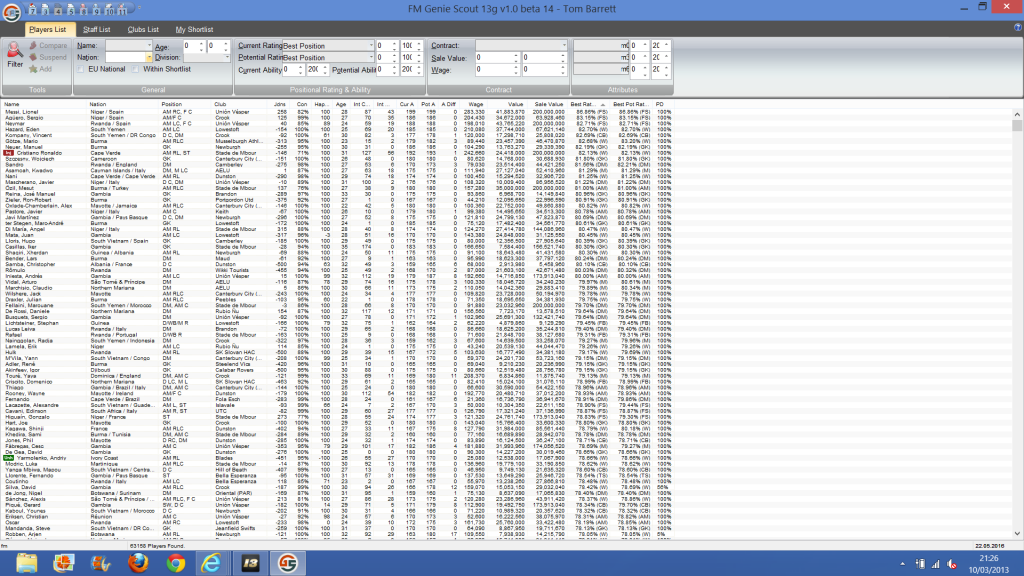This screenshot has height=576, width=1024.
Task: Open the Division dropdown
Action: [x=227, y=57]
